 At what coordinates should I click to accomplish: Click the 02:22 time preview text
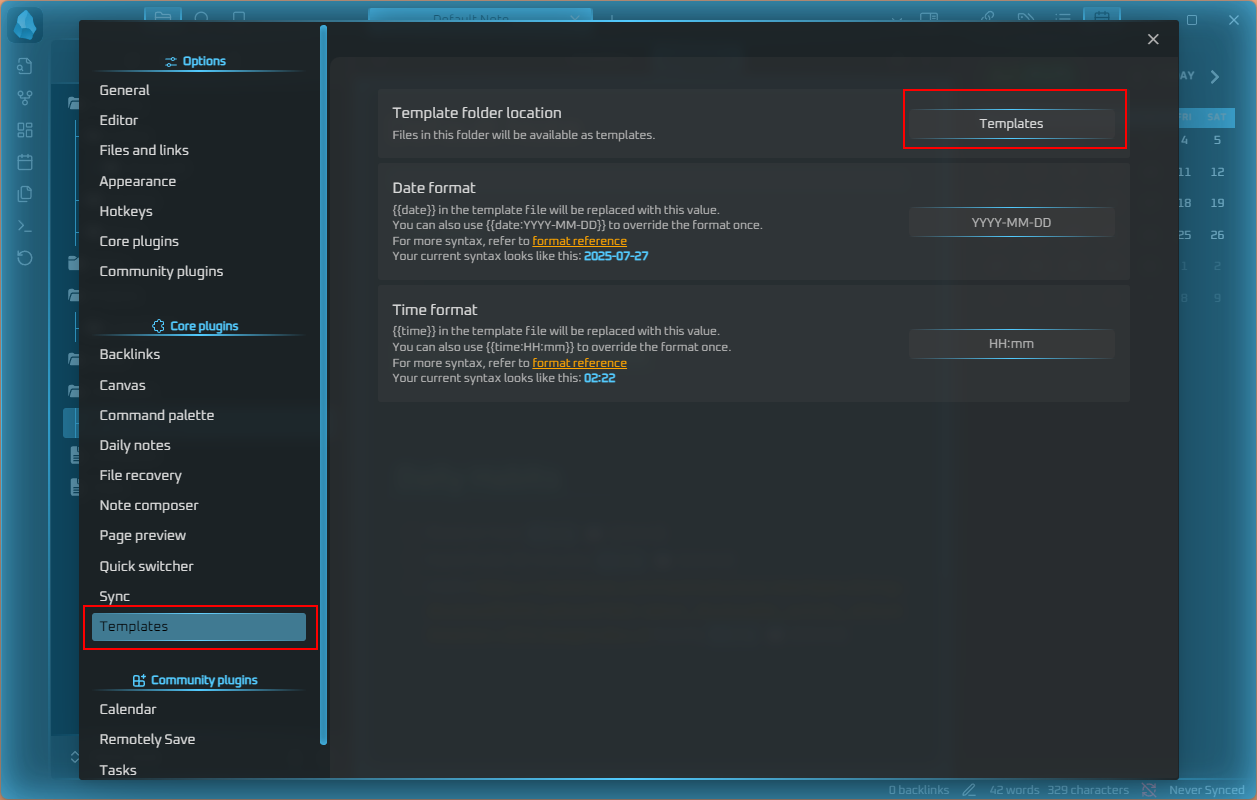tap(600, 378)
